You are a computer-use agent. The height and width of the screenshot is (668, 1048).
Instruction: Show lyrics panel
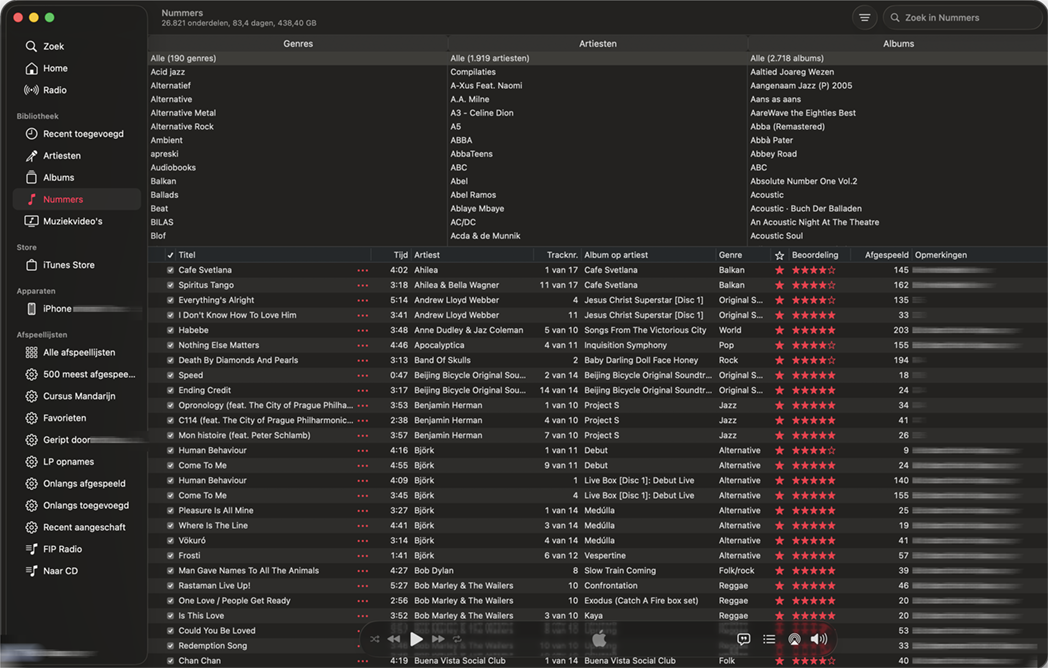click(x=743, y=639)
